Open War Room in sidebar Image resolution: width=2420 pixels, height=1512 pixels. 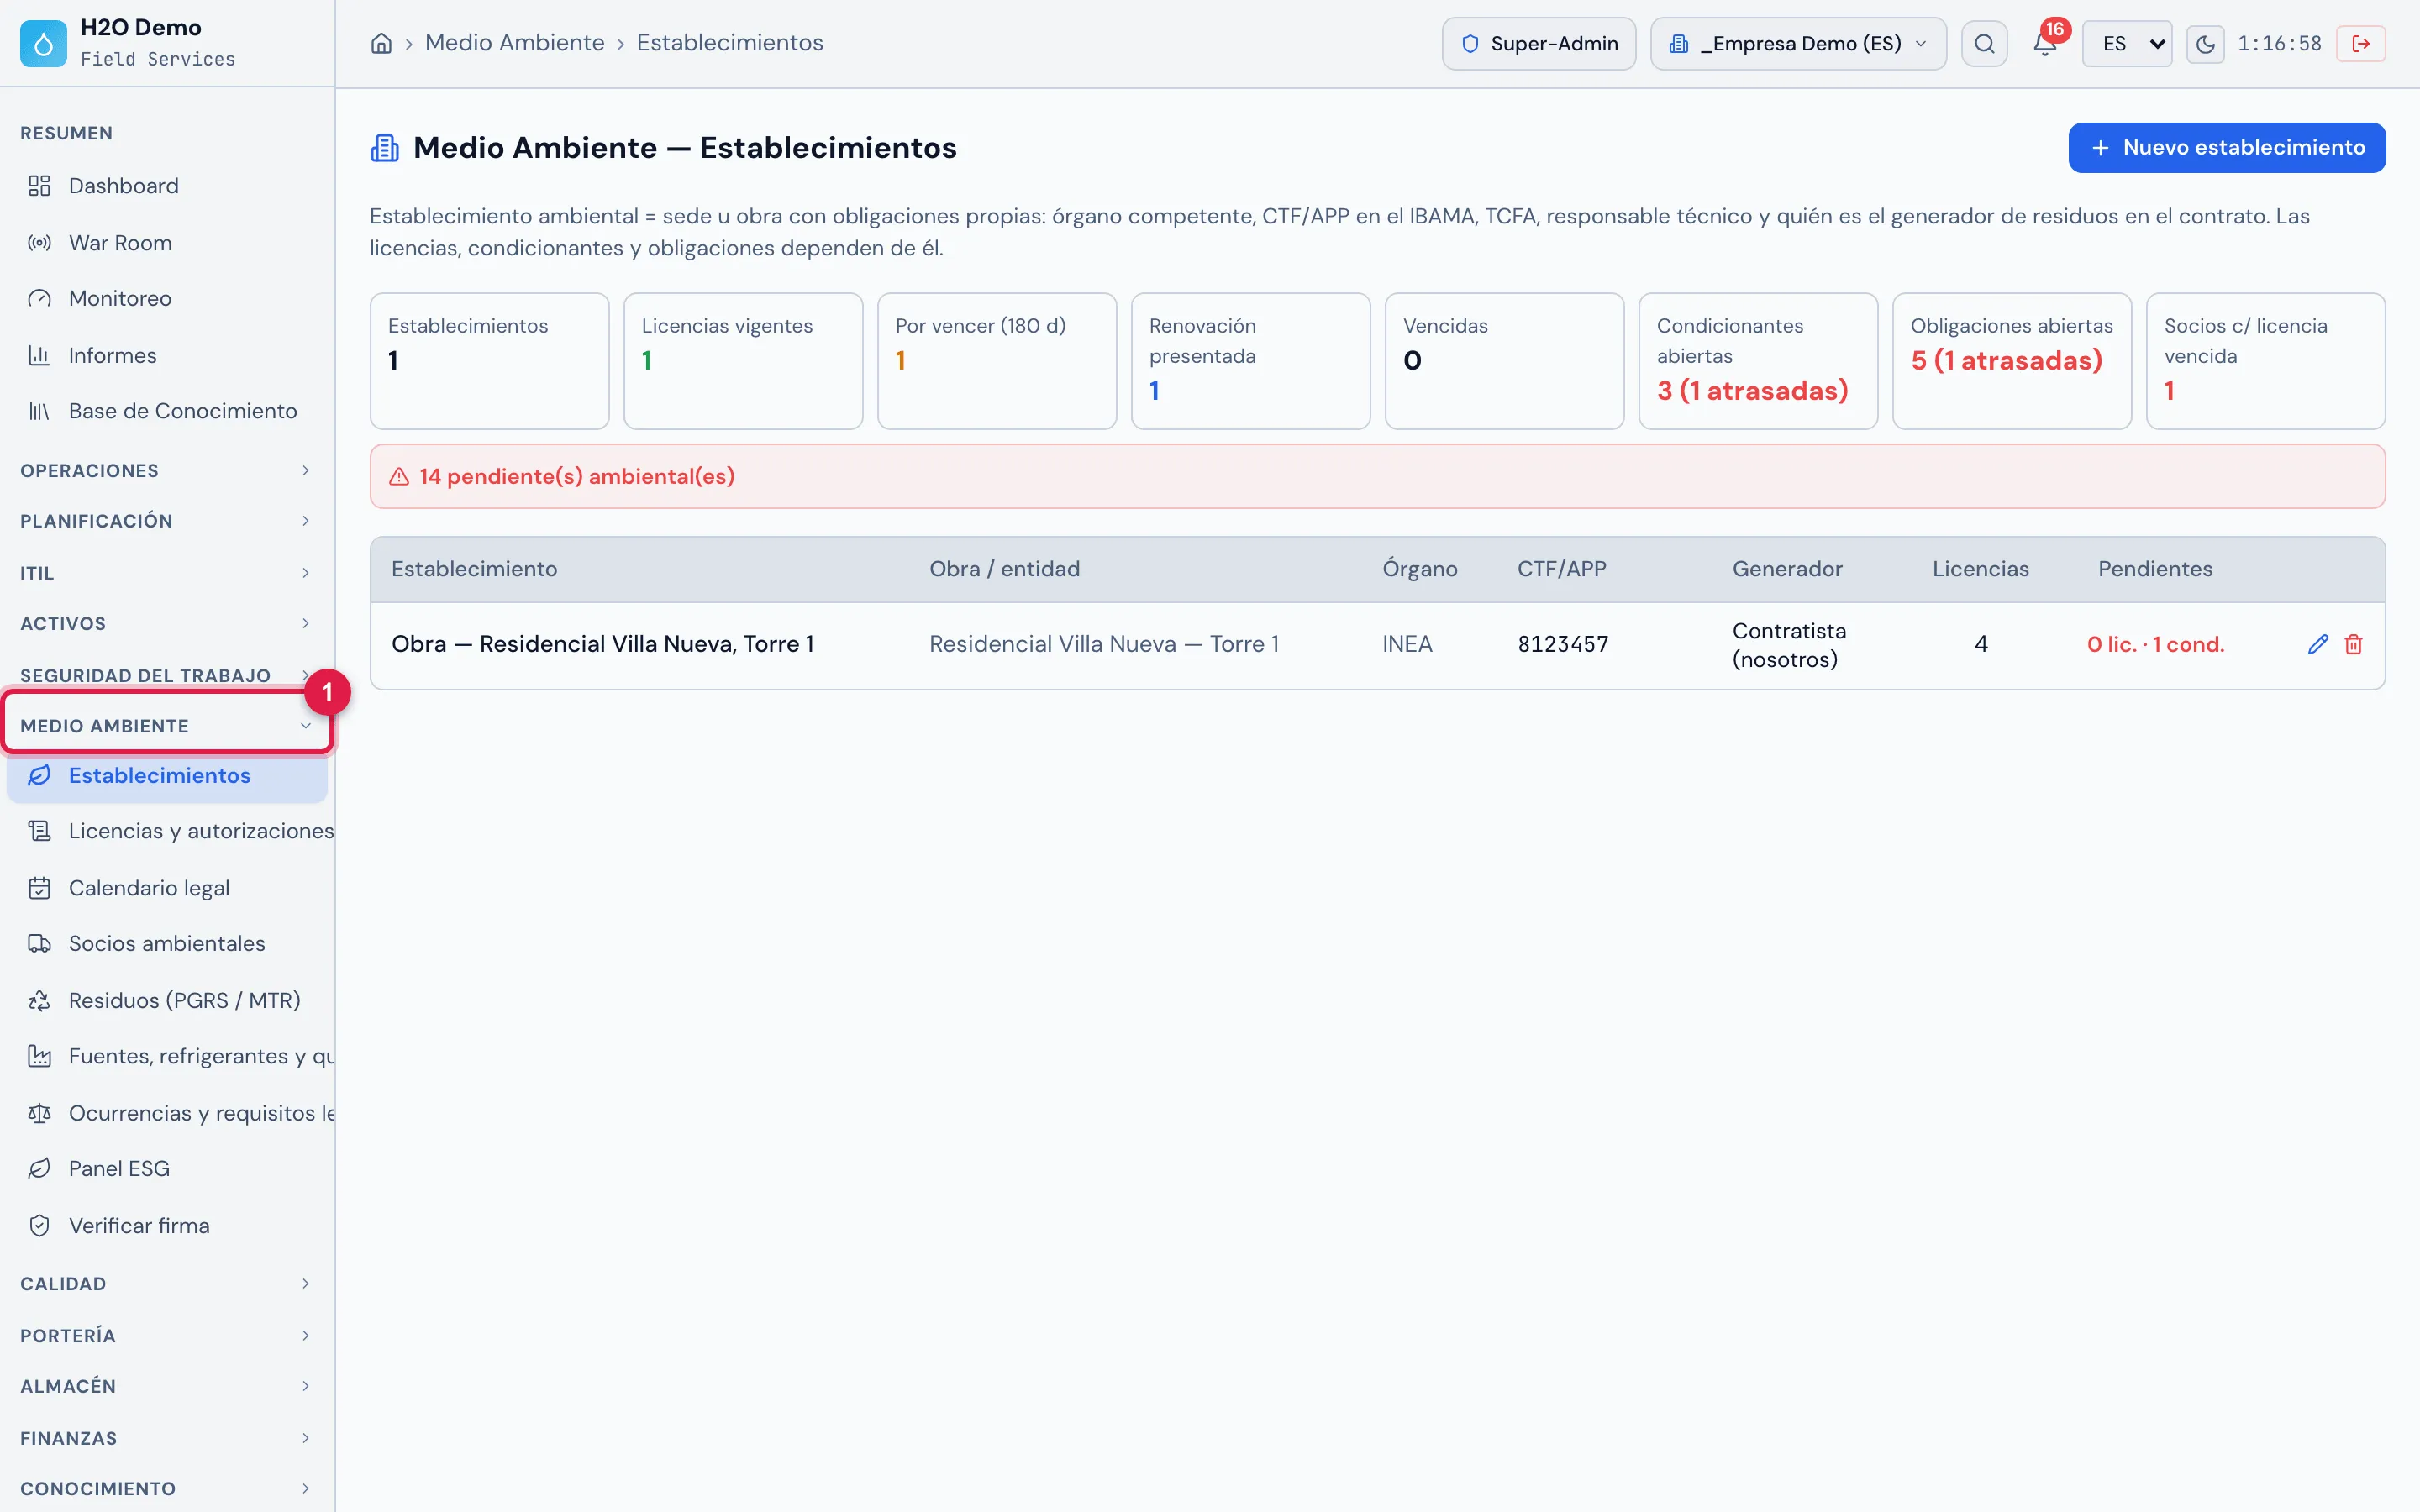167,243
